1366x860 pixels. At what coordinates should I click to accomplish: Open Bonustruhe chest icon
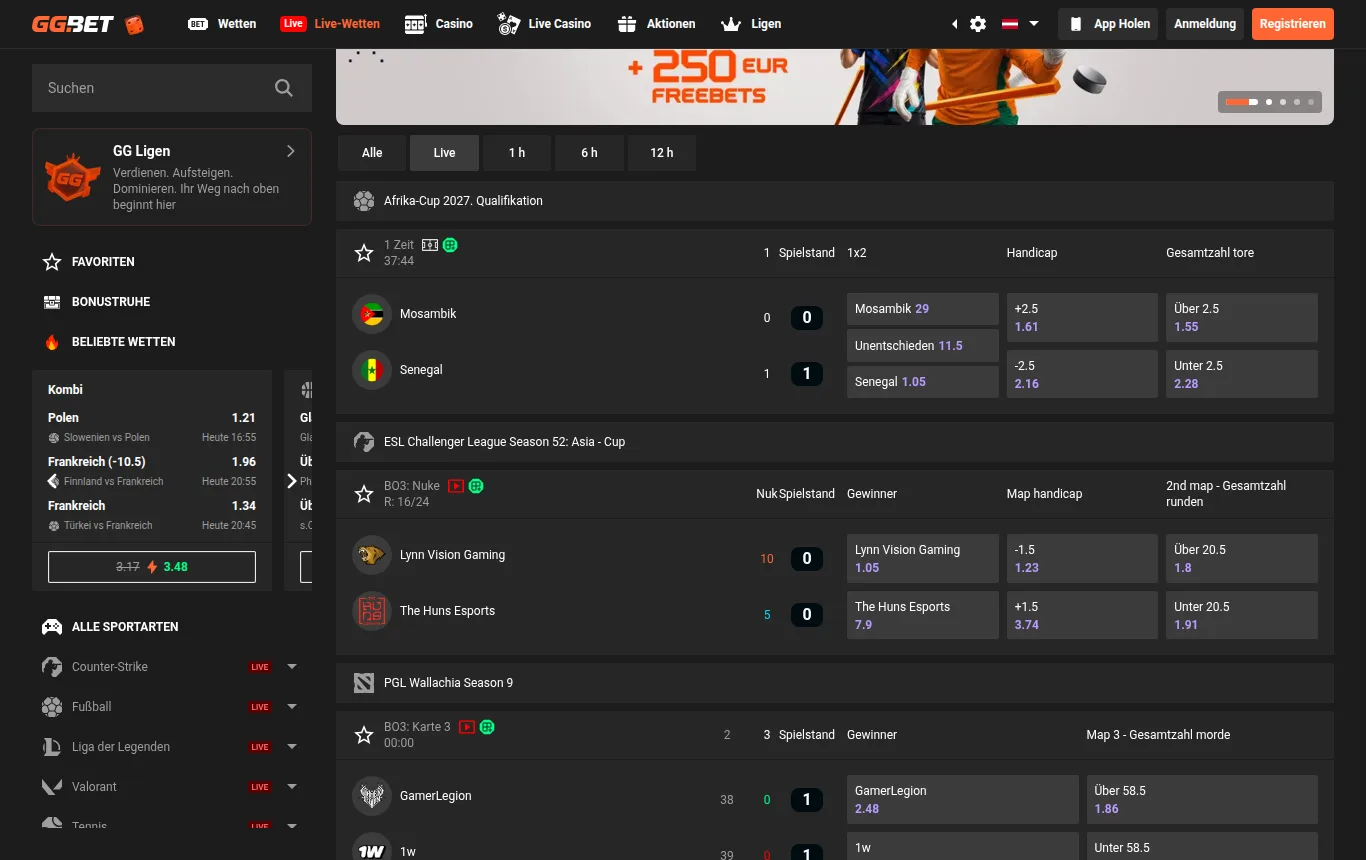[x=52, y=302]
